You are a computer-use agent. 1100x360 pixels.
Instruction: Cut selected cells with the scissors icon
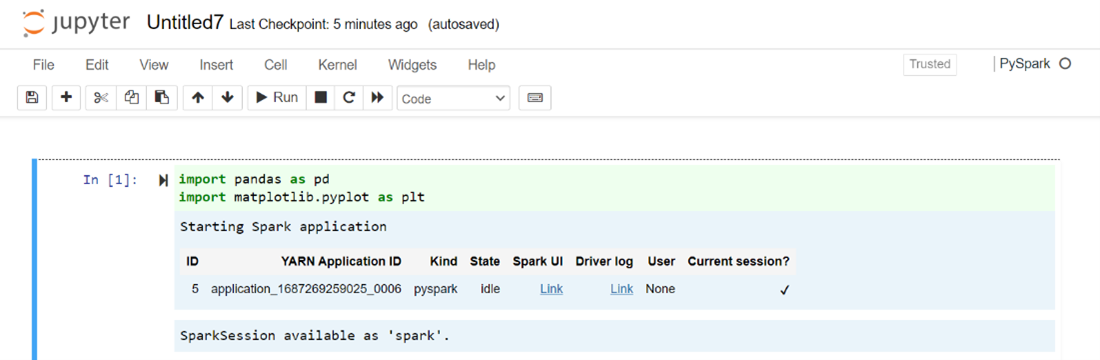pyautogui.click(x=101, y=98)
